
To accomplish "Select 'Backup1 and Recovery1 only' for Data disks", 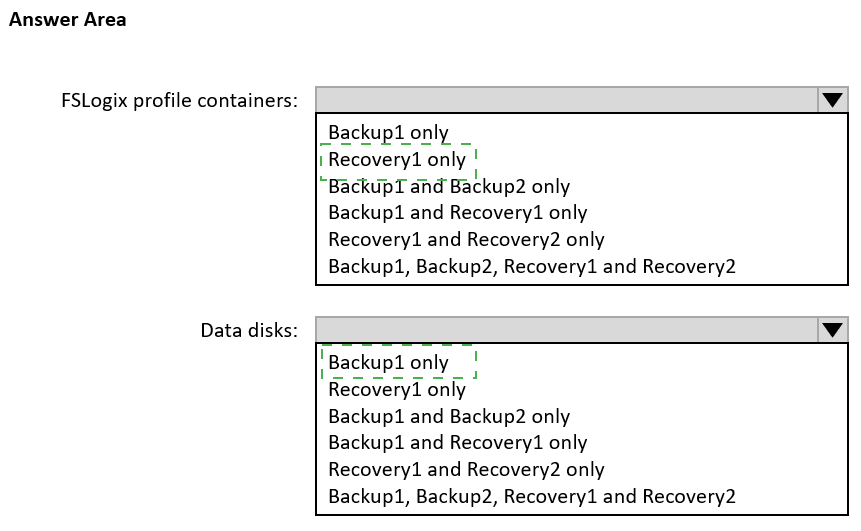I will pos(457,442).
